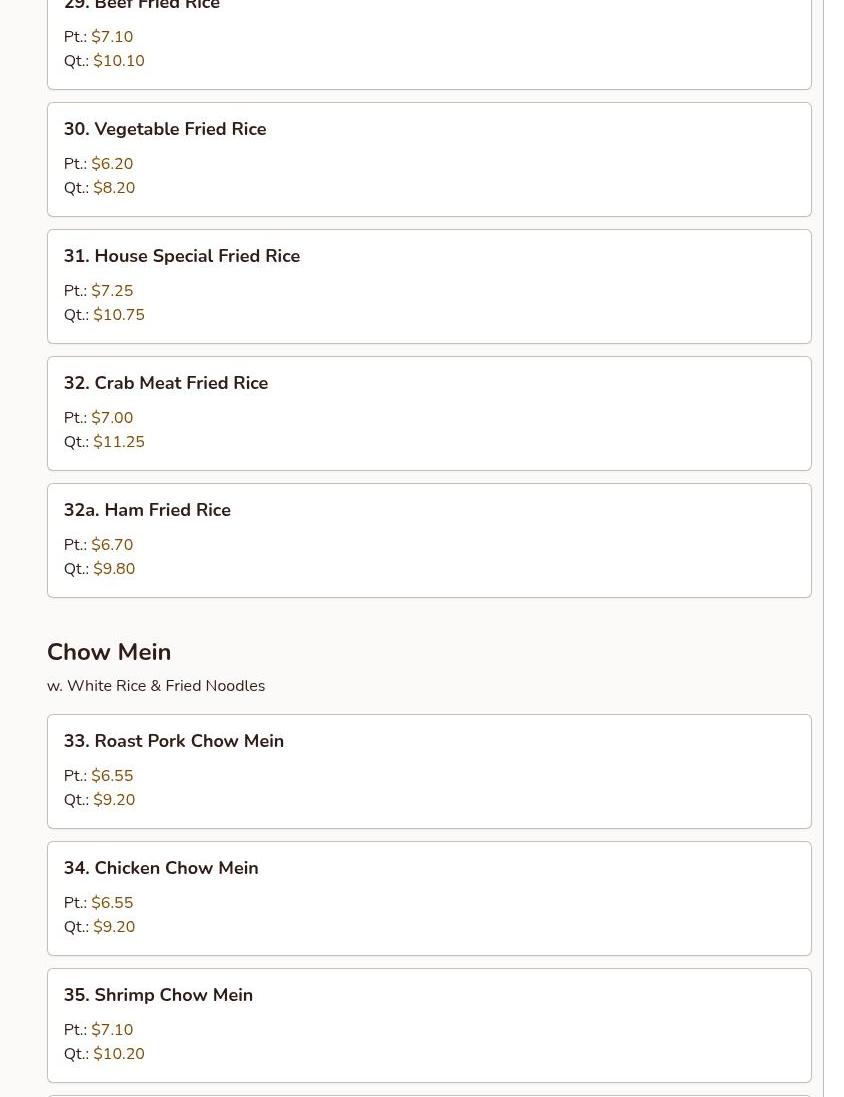Select the House Special Fried Rice title
844x1097 pixels.
[182, 256]
